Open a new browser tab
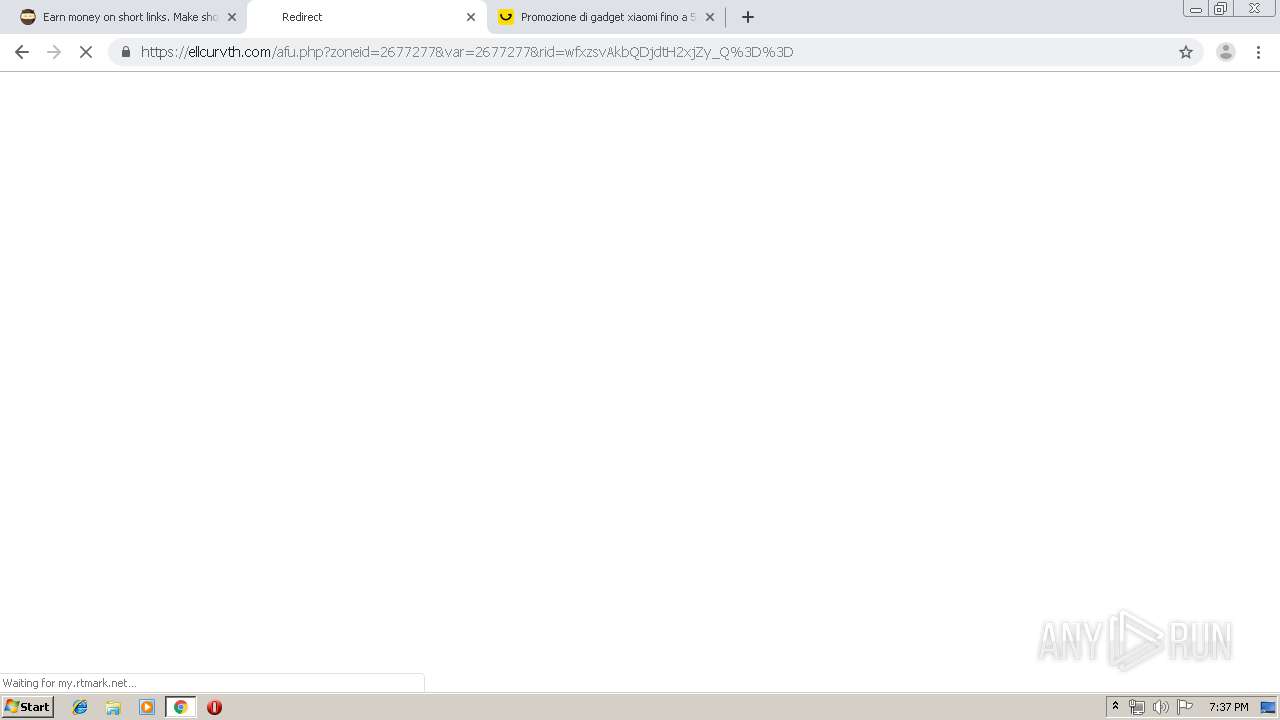Viewport: 1280px width, 720px height. click(x=748, y=17)
